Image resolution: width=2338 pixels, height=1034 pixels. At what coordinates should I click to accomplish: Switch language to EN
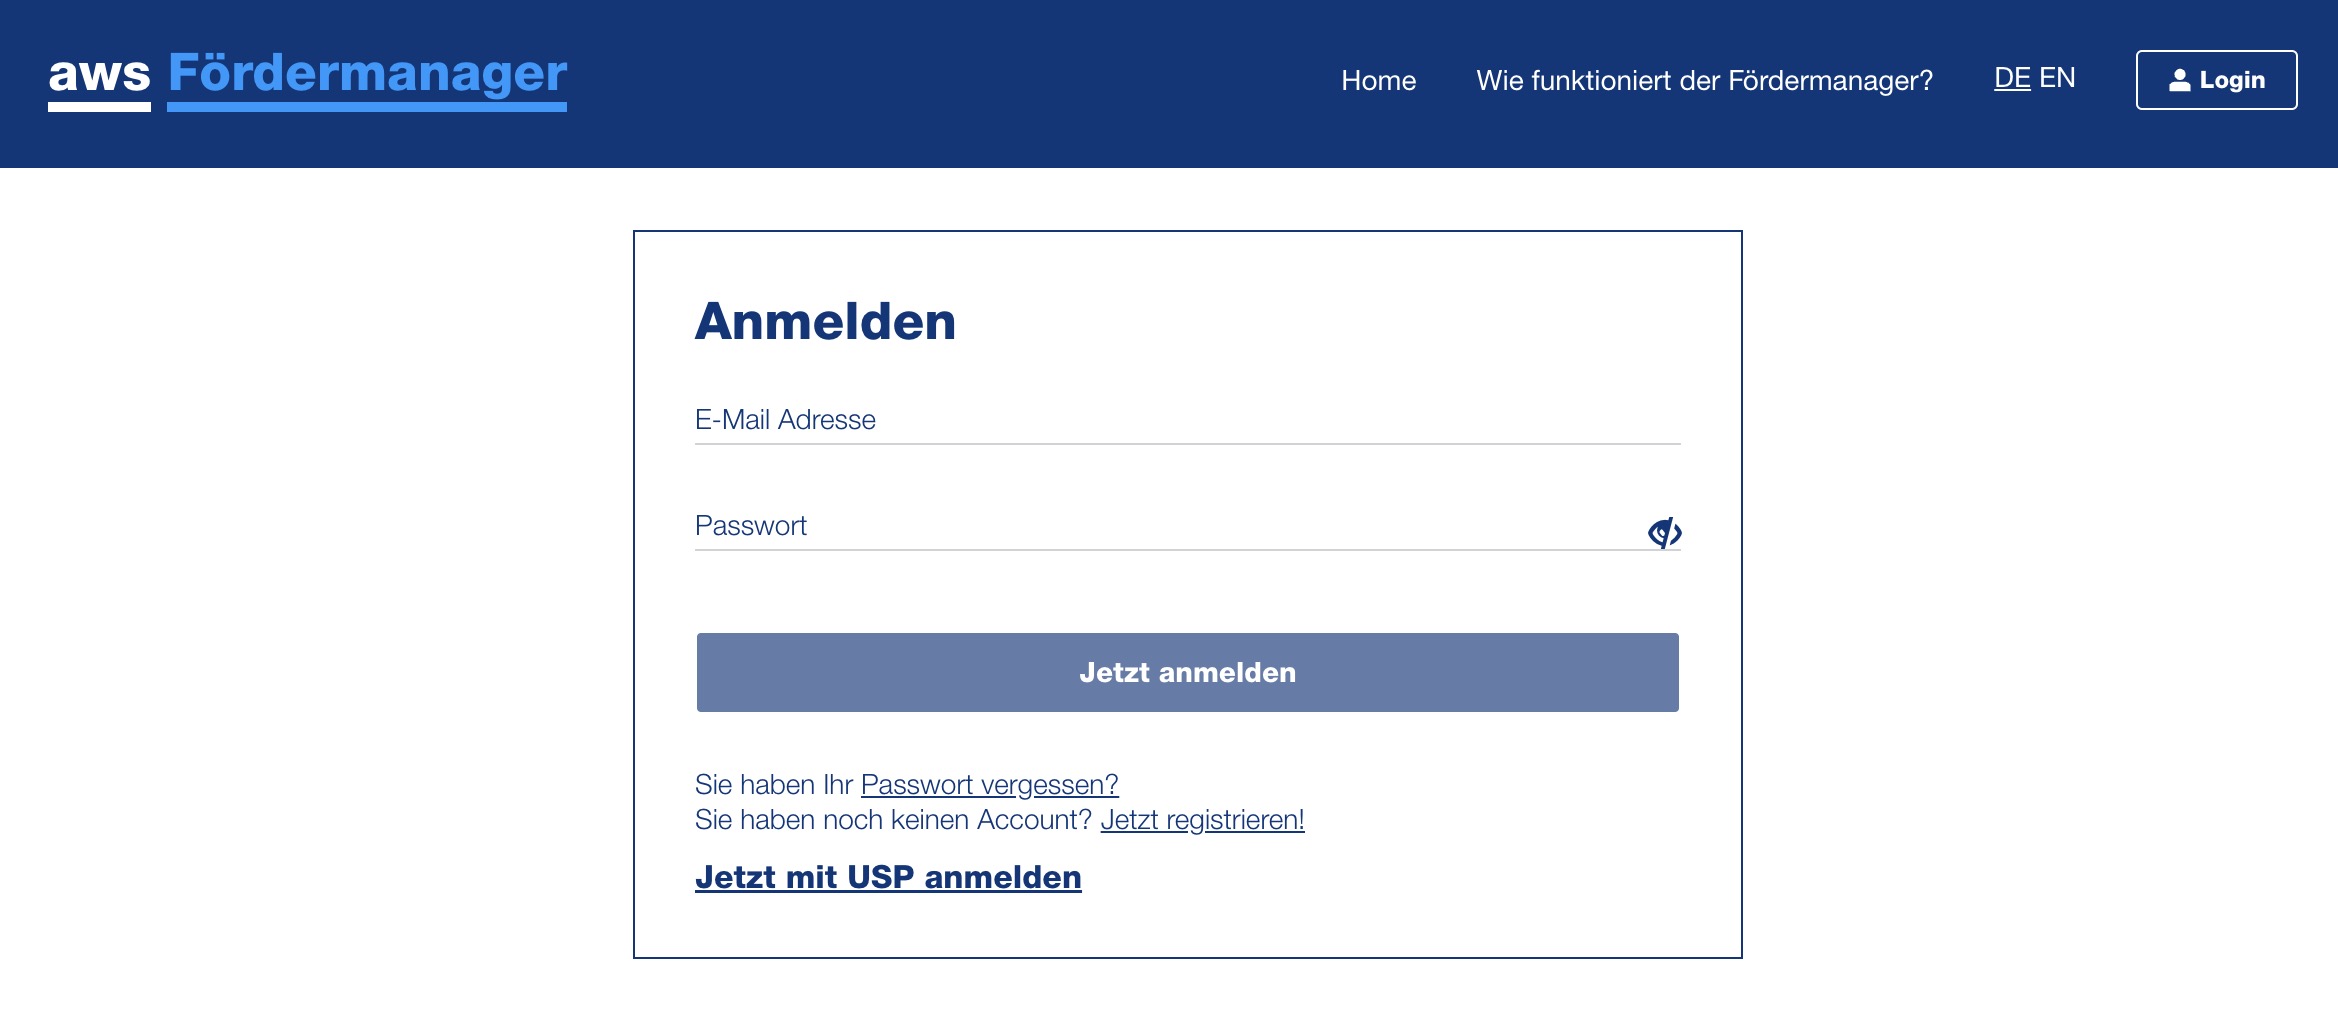[x=2057, y=78]
